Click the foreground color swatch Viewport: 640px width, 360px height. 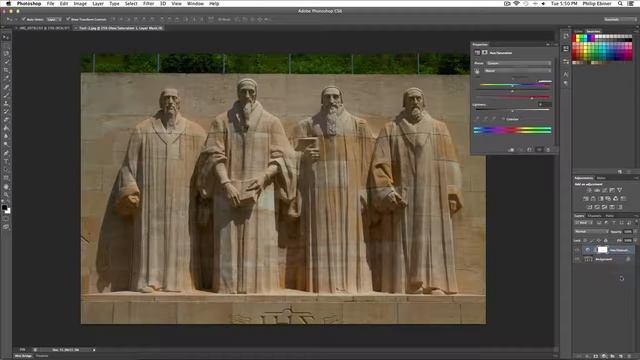(x=4, y=207)
